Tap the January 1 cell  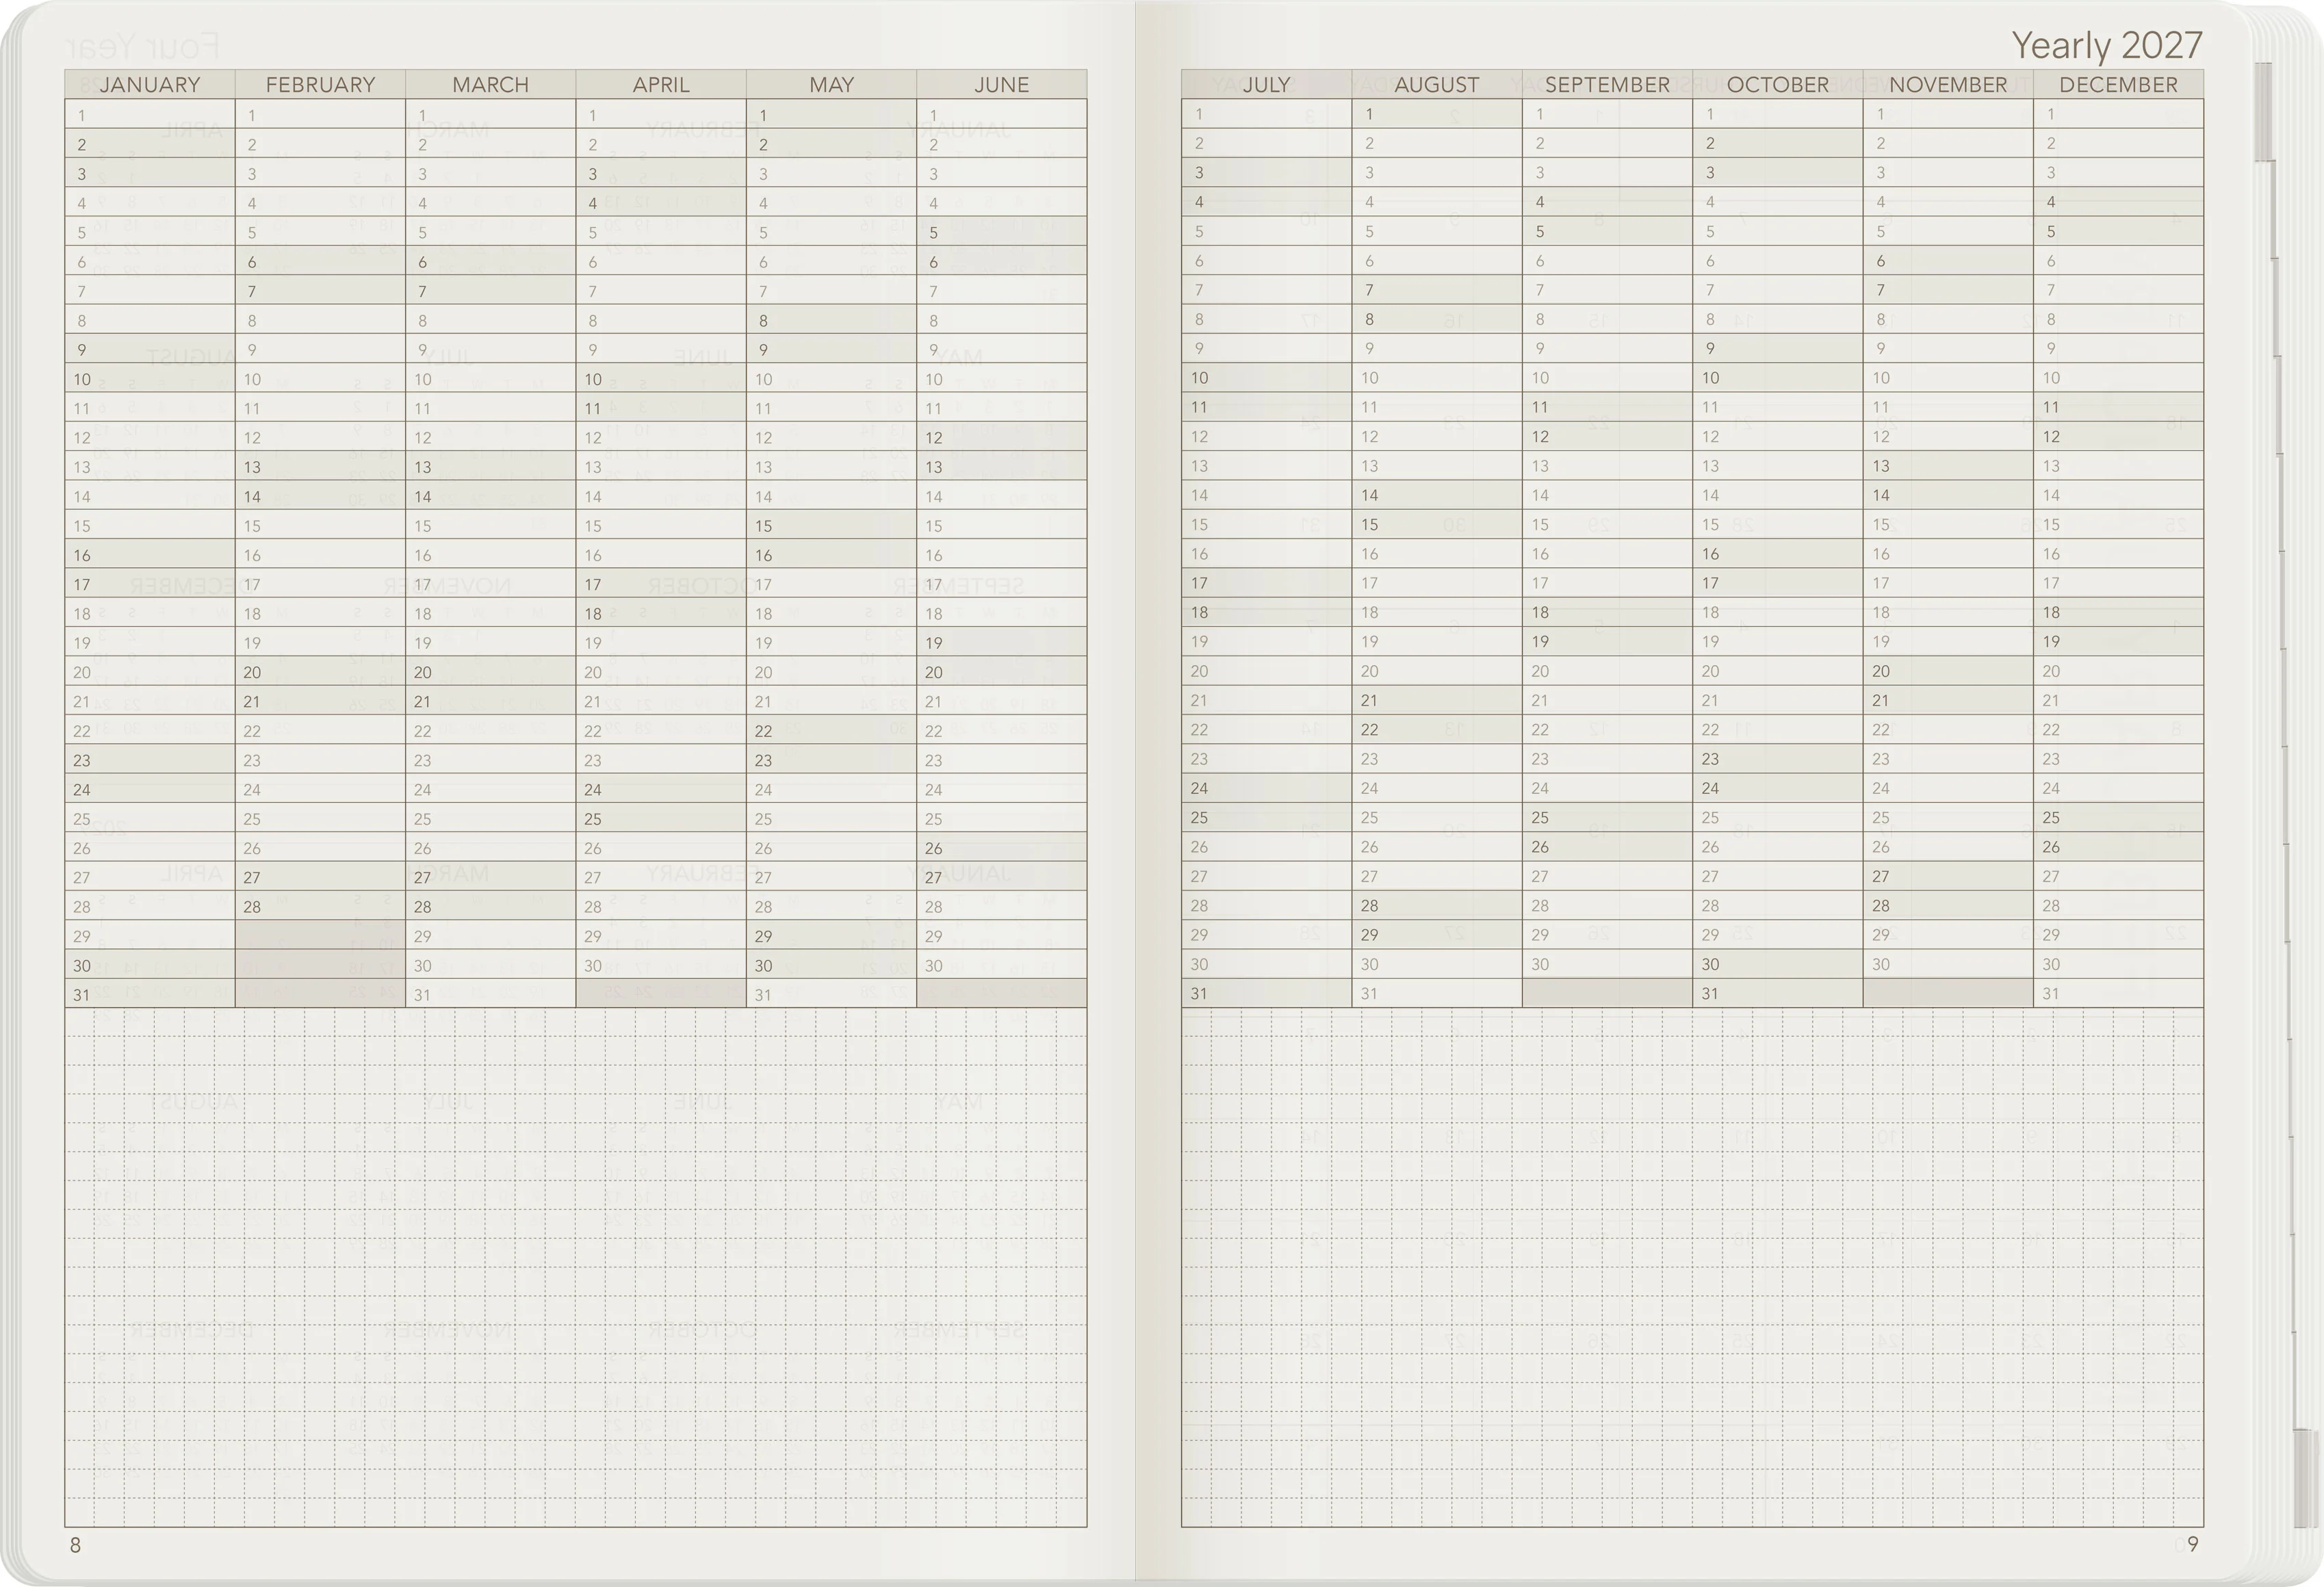pyautogui.click(x=150, y=114)
